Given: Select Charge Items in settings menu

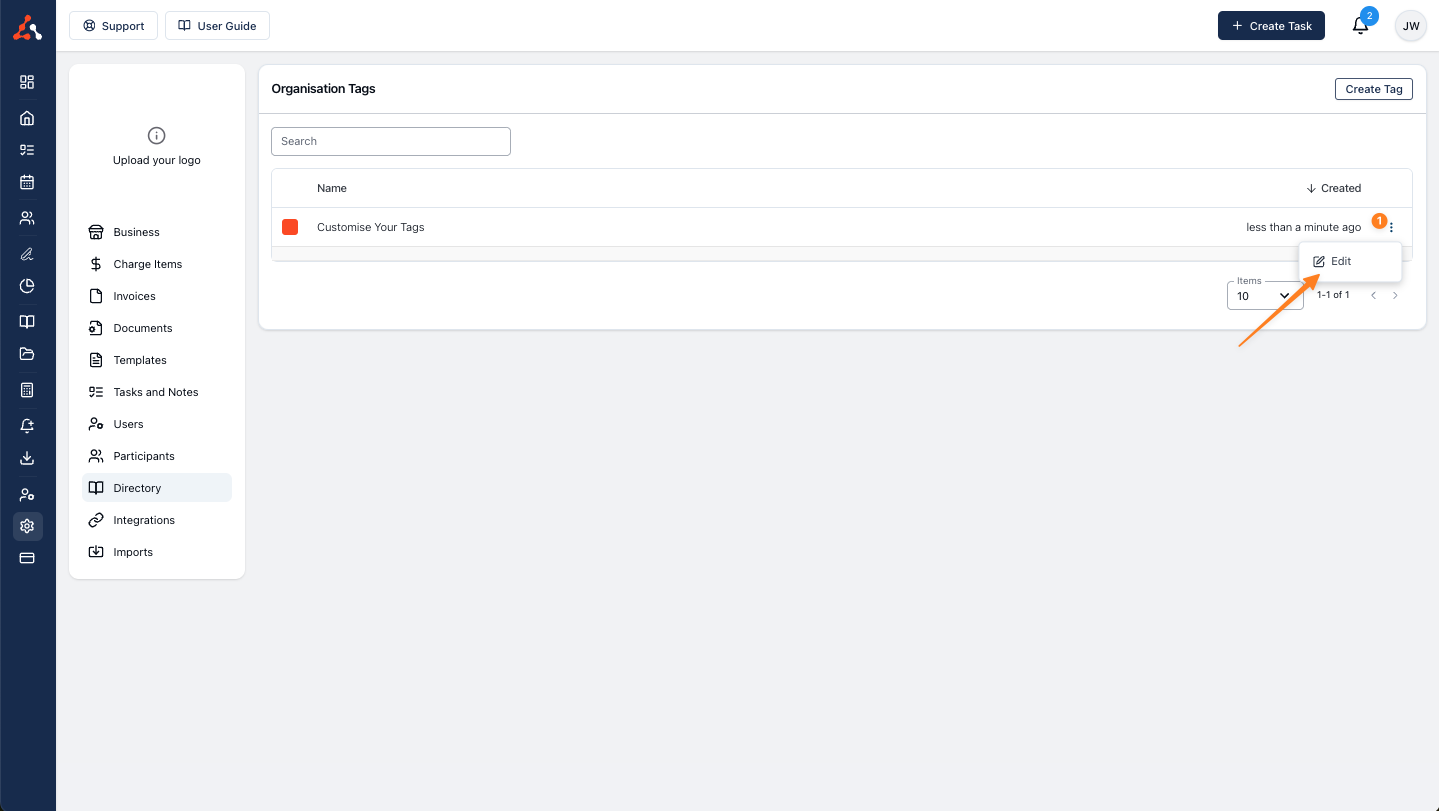Looking at the screenshot, I should coord(147,264).
